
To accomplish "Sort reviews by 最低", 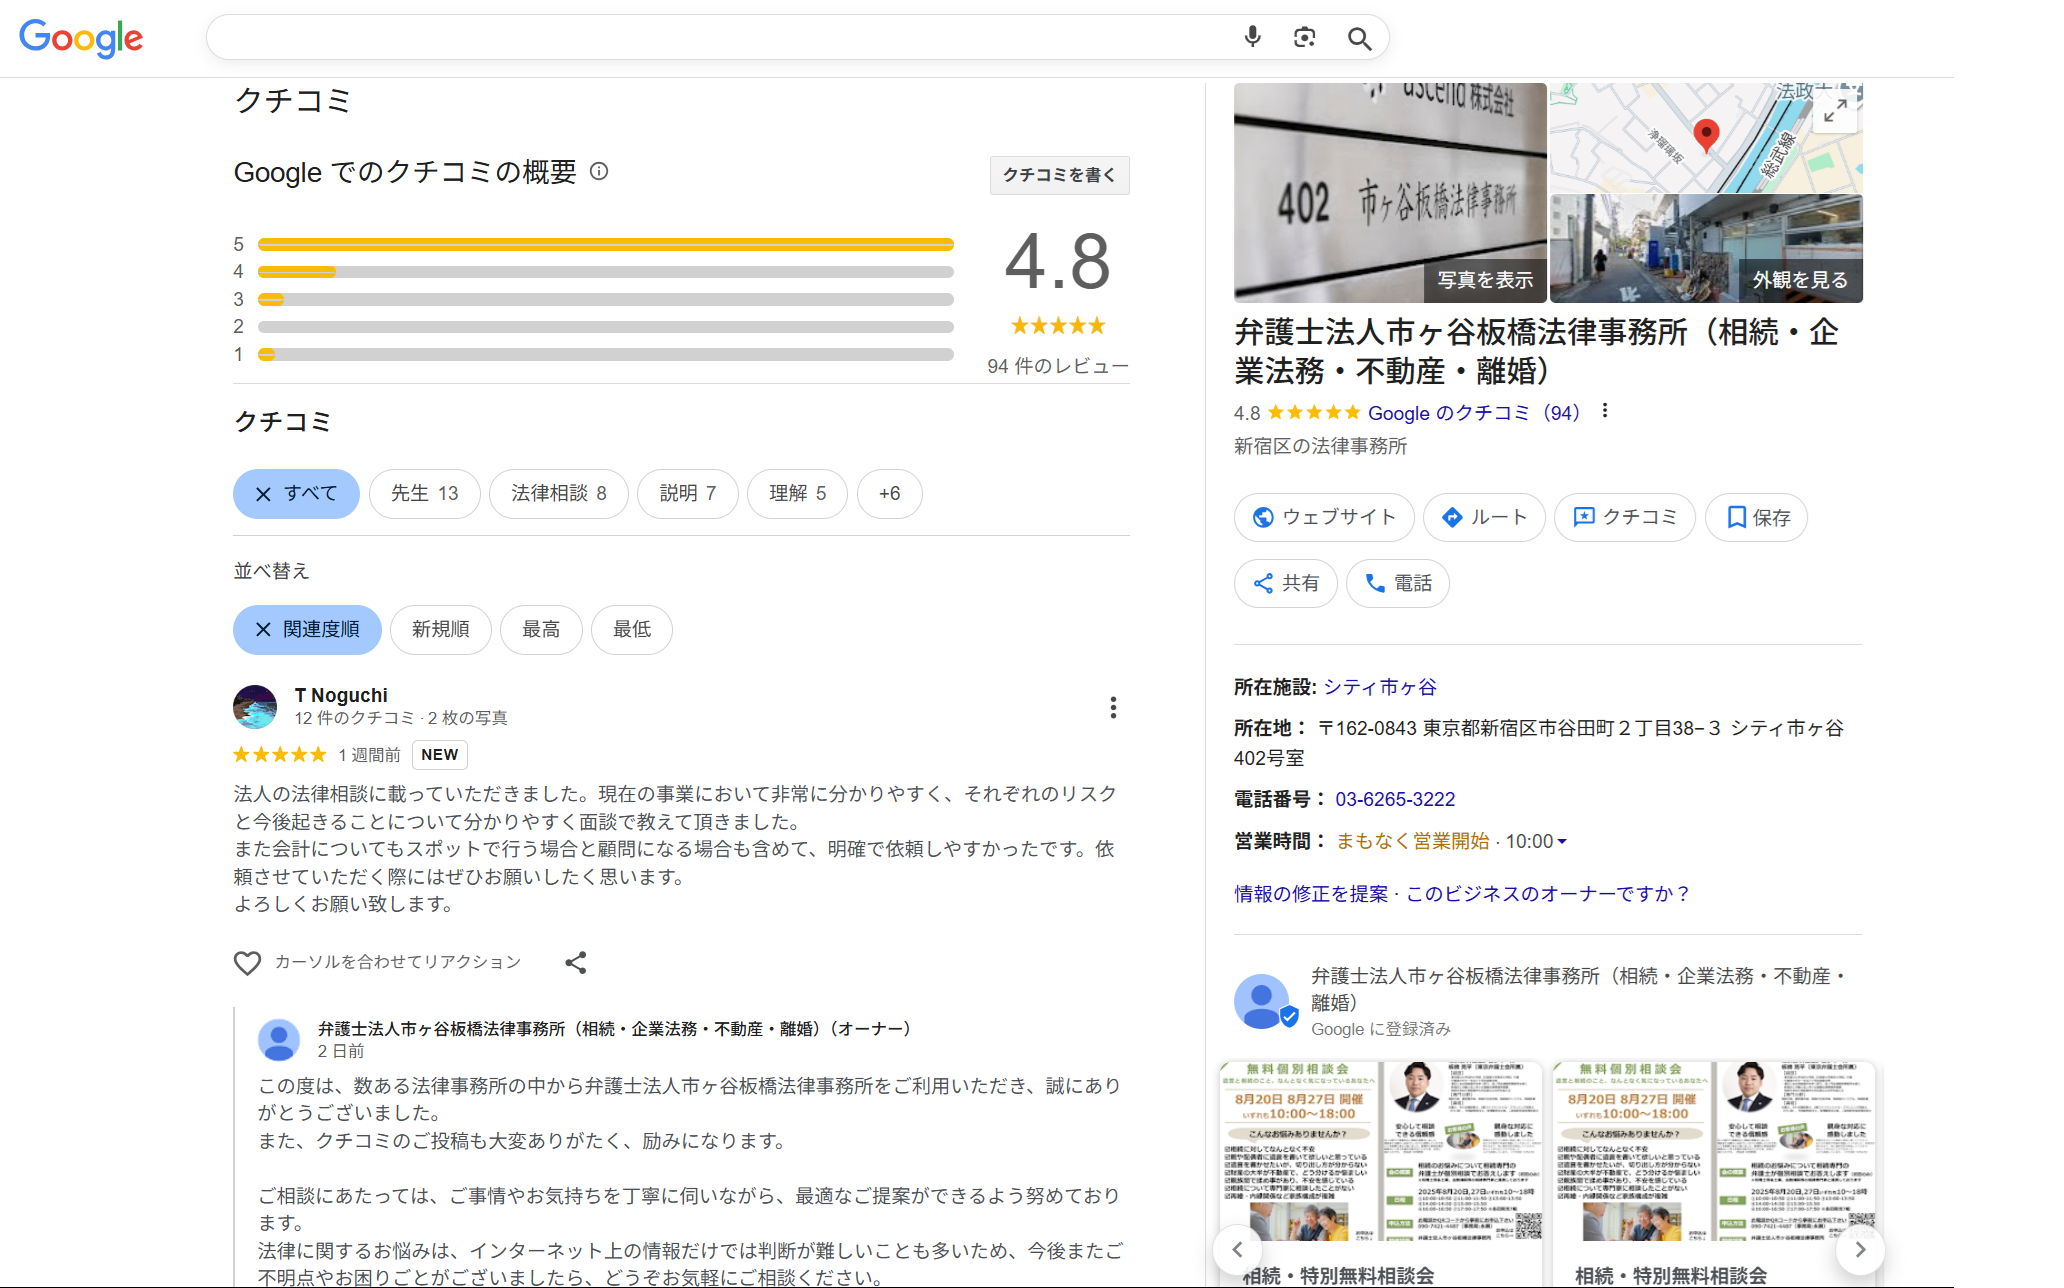I will click(x=632, y=630).
